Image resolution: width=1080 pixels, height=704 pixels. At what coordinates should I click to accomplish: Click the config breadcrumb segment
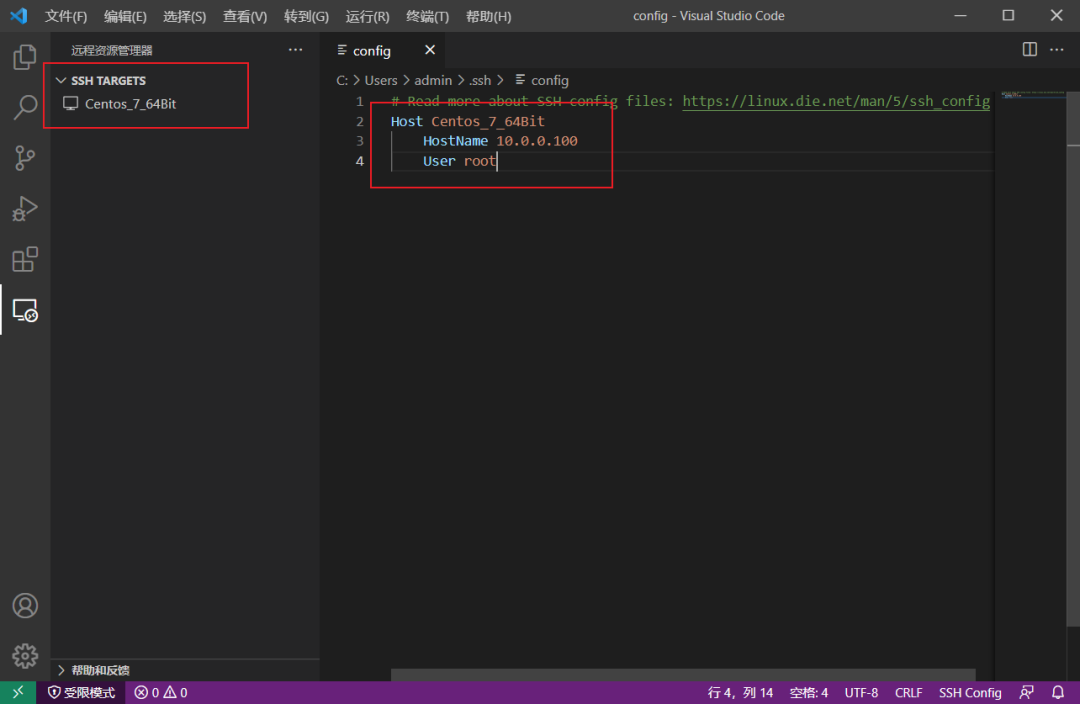tap(542, 81)
